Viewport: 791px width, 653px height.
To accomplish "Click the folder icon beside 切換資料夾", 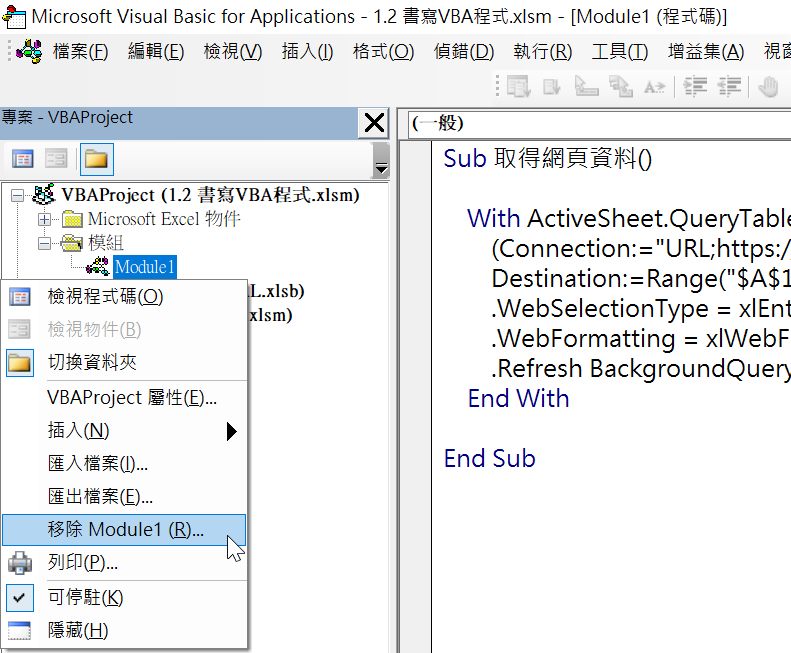I will (x=20, y=363).
